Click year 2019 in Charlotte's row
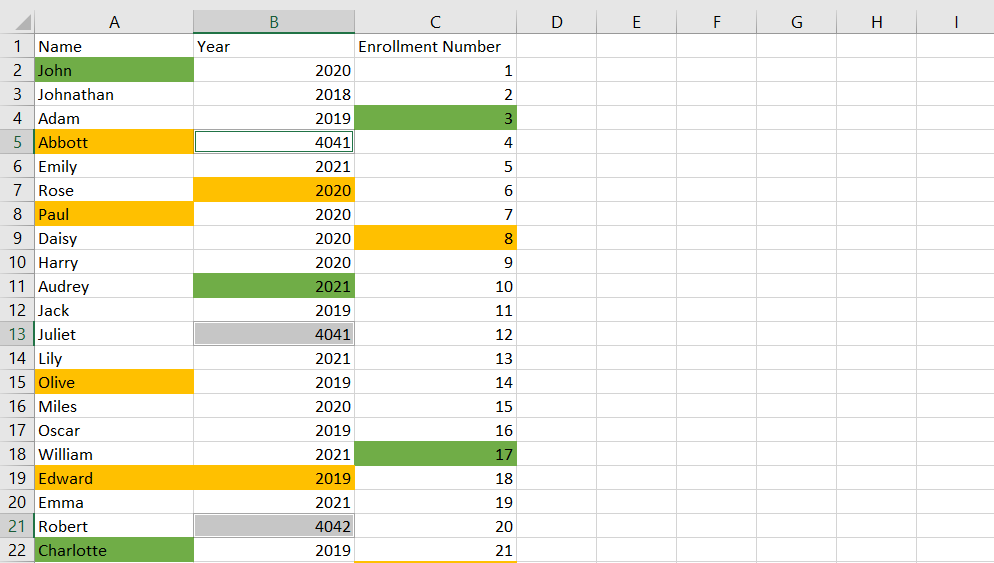This screenshot has height=563, width=994. pos(274,550)
